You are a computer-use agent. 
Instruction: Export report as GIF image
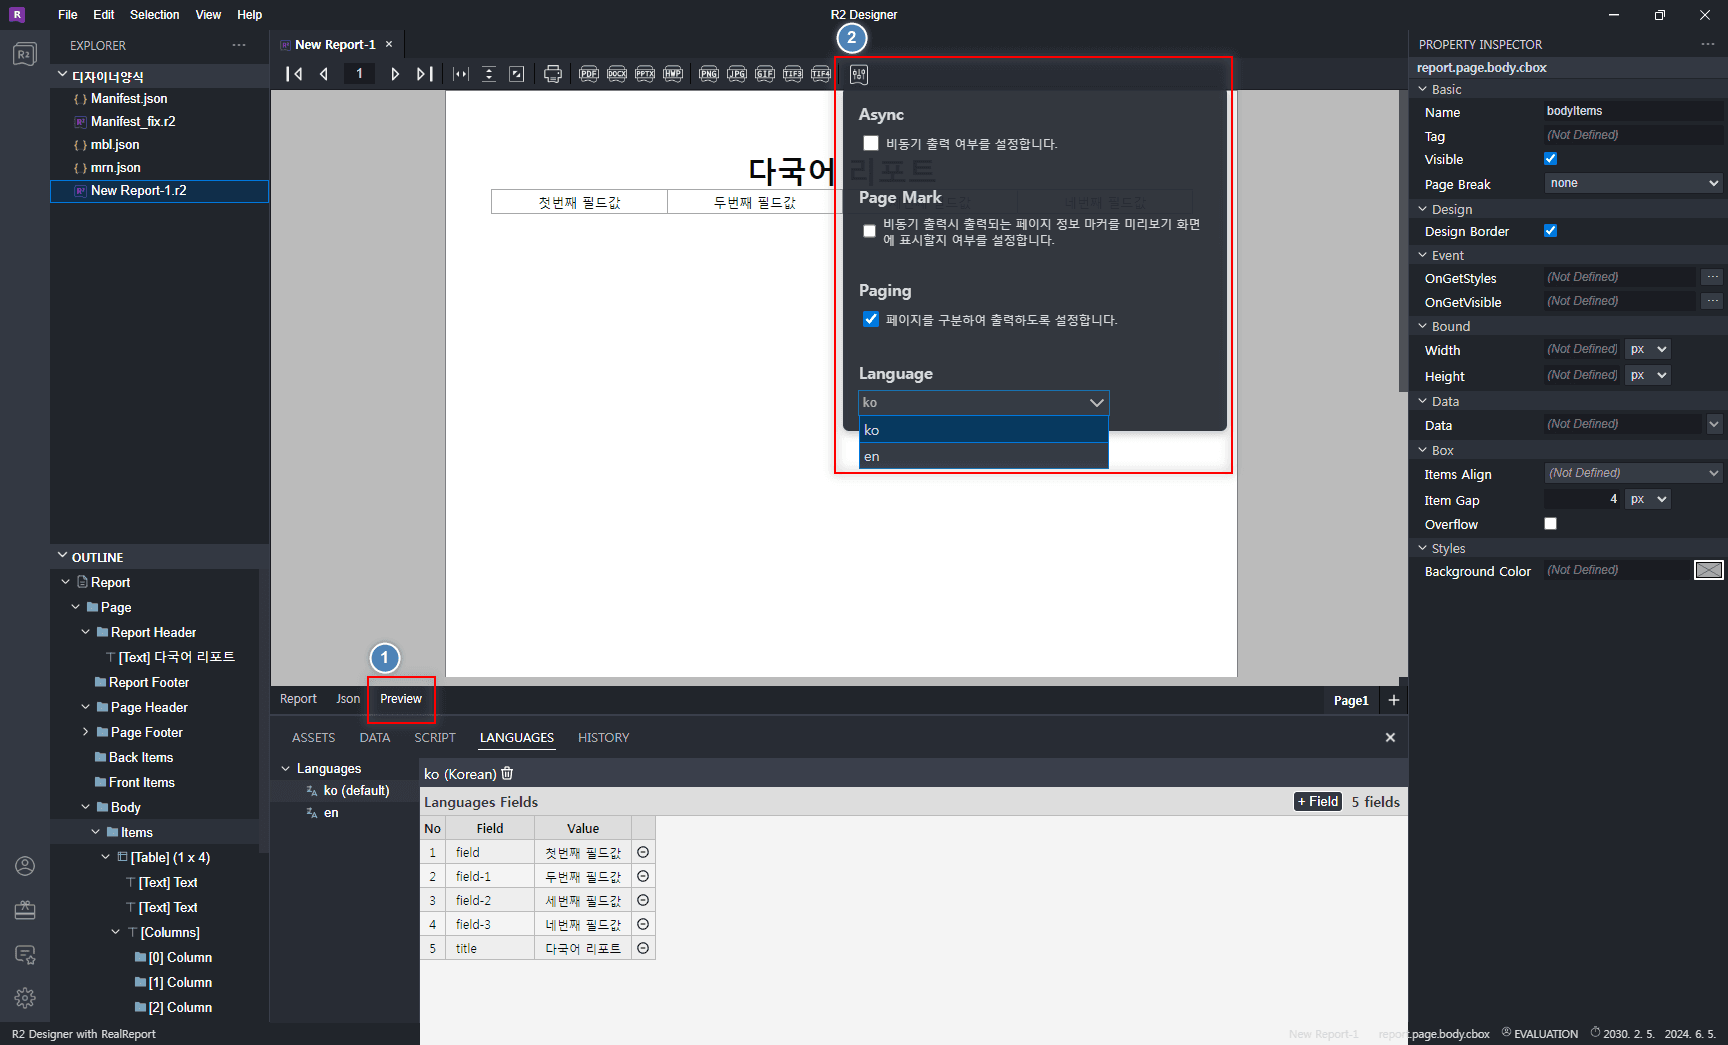point(765,74)
